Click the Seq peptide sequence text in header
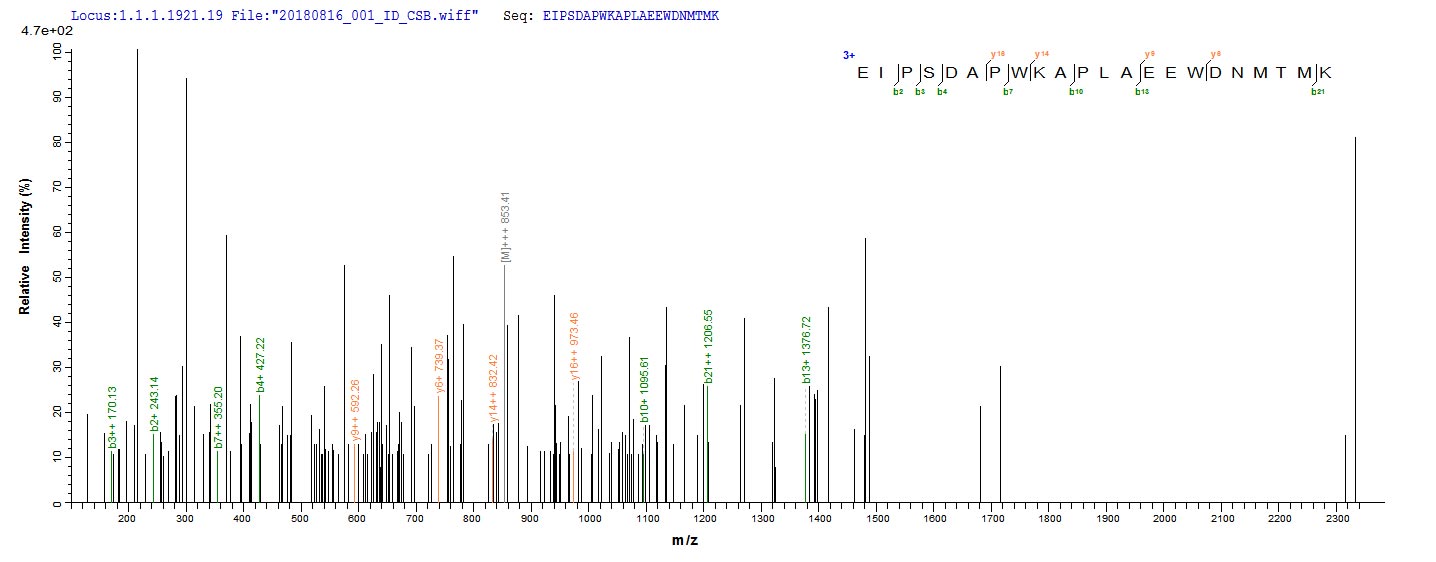This screenshot has width=1436, height=562. tap(631, 17)
